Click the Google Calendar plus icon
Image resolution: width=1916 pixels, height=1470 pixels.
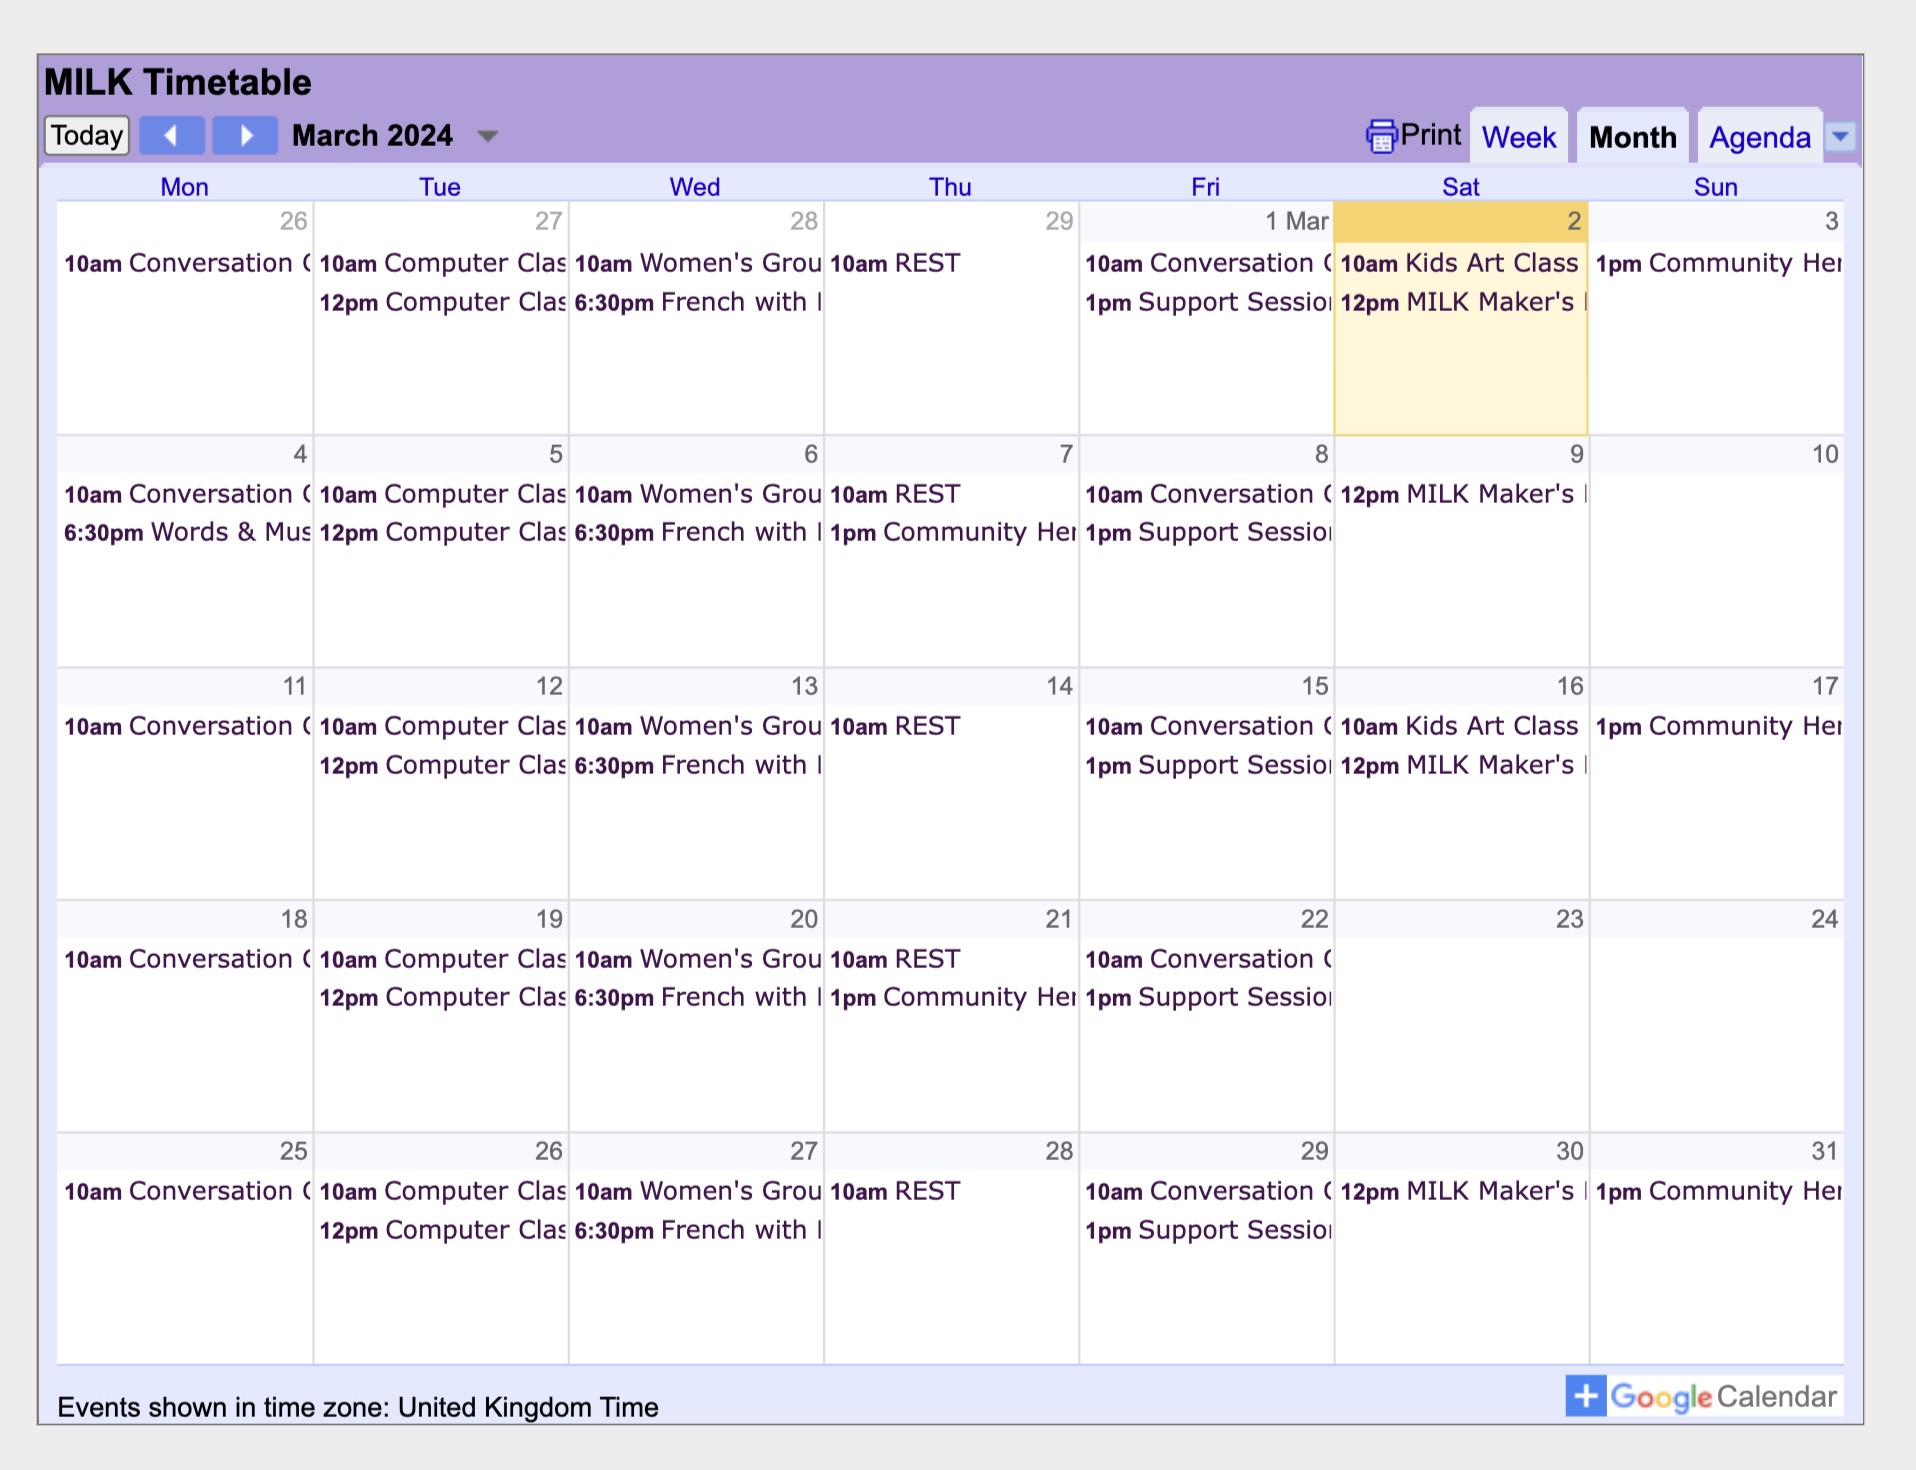[x=1585, y=1396]
